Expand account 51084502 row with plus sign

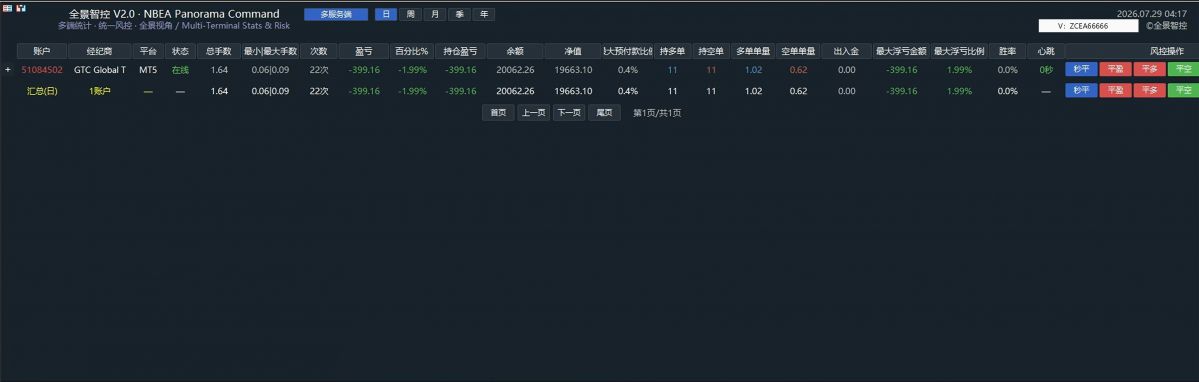(x=8, y=70)
